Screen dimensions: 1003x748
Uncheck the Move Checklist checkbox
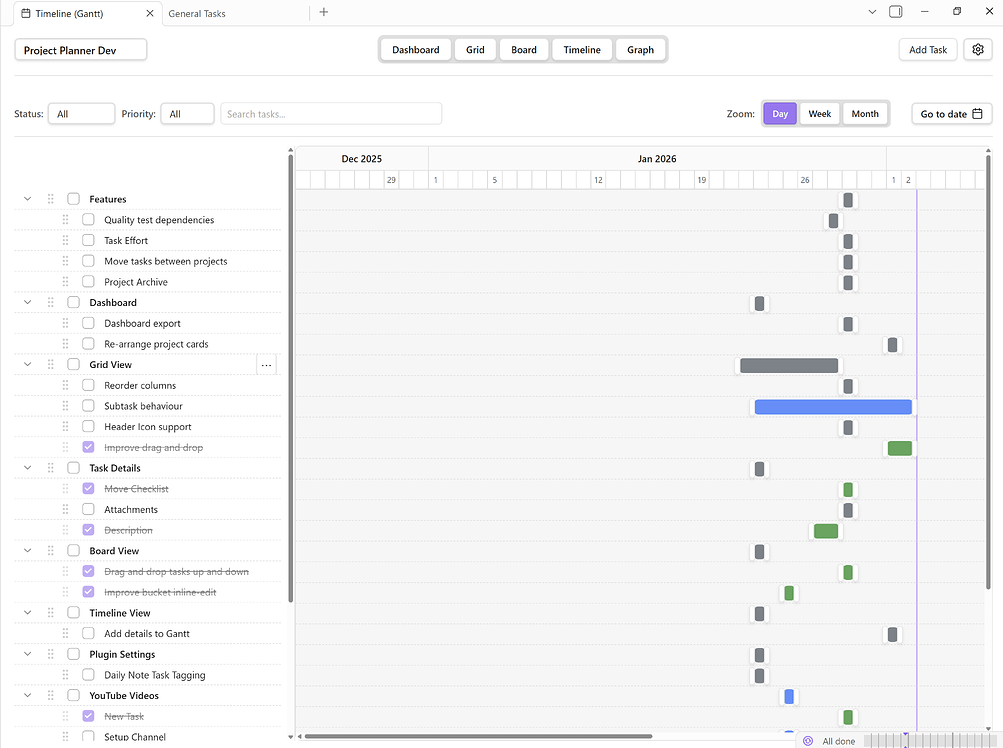pyautogui.click(x=88, y=489)
